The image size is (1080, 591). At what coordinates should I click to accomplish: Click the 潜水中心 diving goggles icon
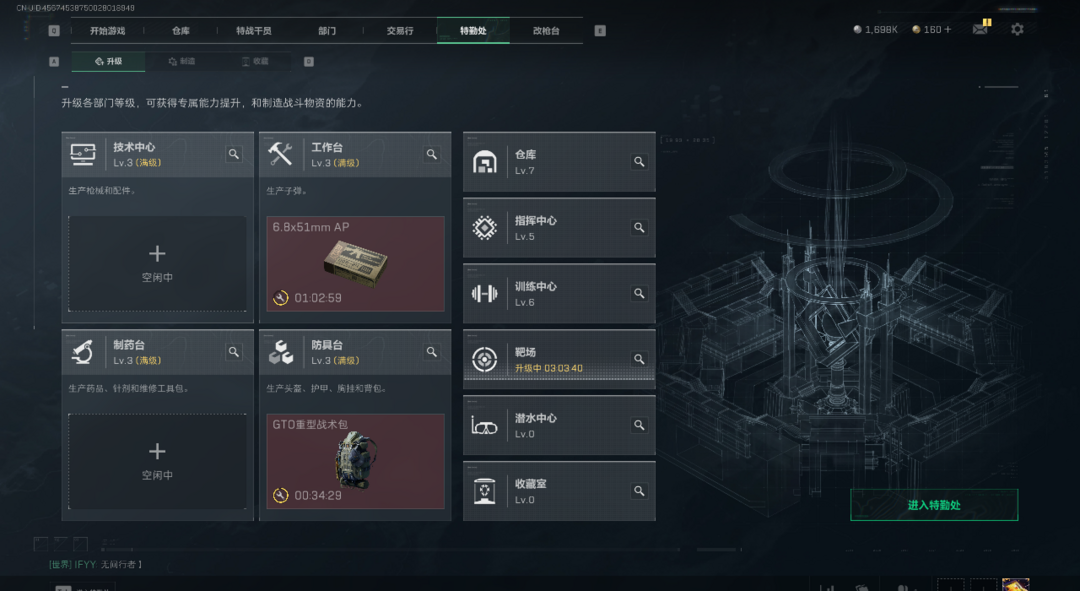coord(484,426)
